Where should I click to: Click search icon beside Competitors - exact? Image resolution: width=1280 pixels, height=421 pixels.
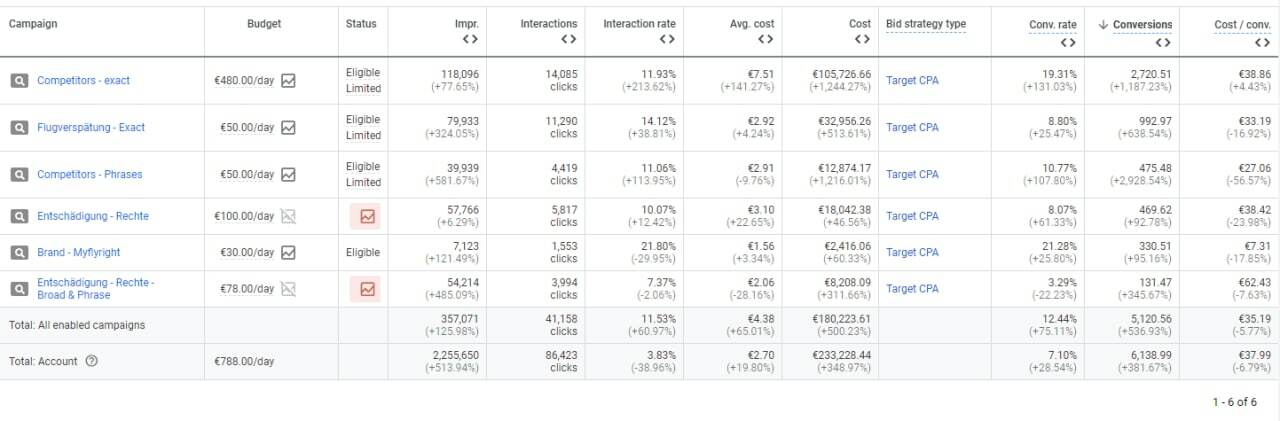point(20,81)
